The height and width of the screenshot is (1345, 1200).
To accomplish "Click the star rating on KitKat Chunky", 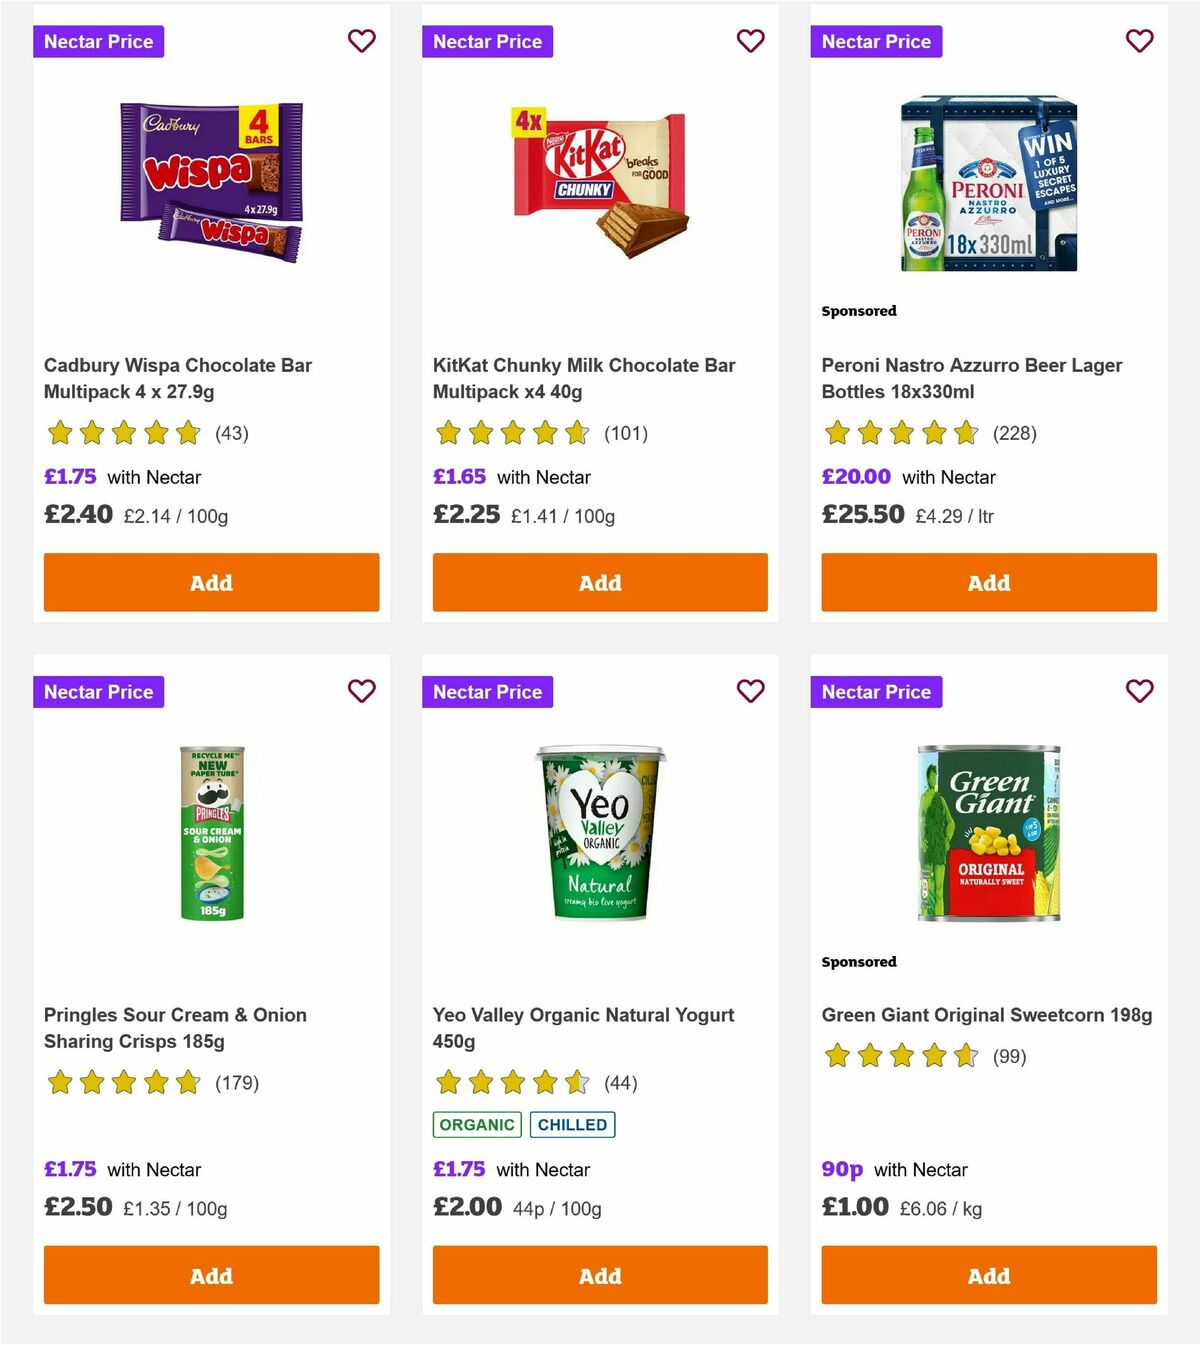I will pyautogui.click(x=512, y=433).
